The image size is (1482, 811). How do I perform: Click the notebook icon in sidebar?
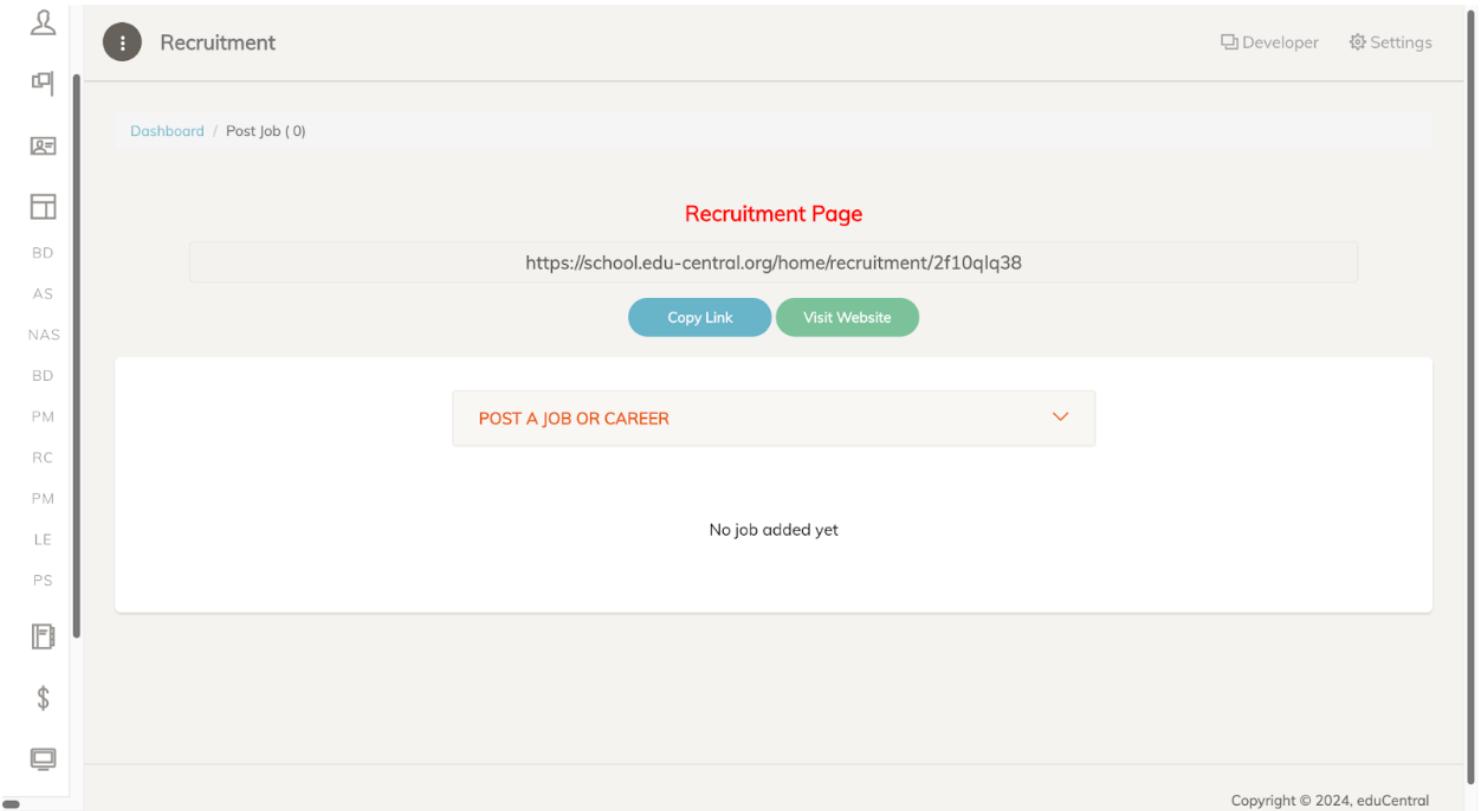point(43,637)
